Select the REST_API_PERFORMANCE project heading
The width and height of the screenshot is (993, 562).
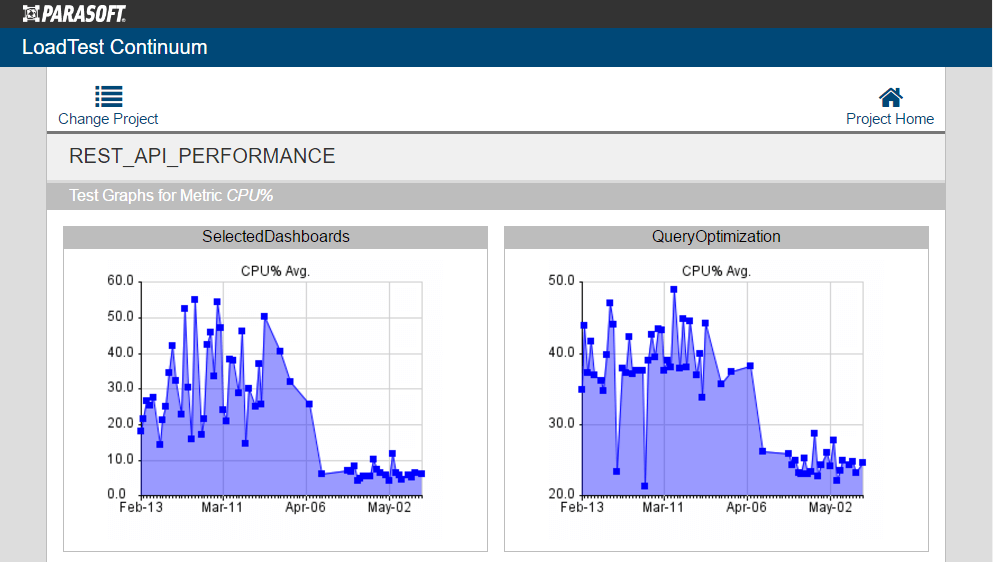coord(202,156)
